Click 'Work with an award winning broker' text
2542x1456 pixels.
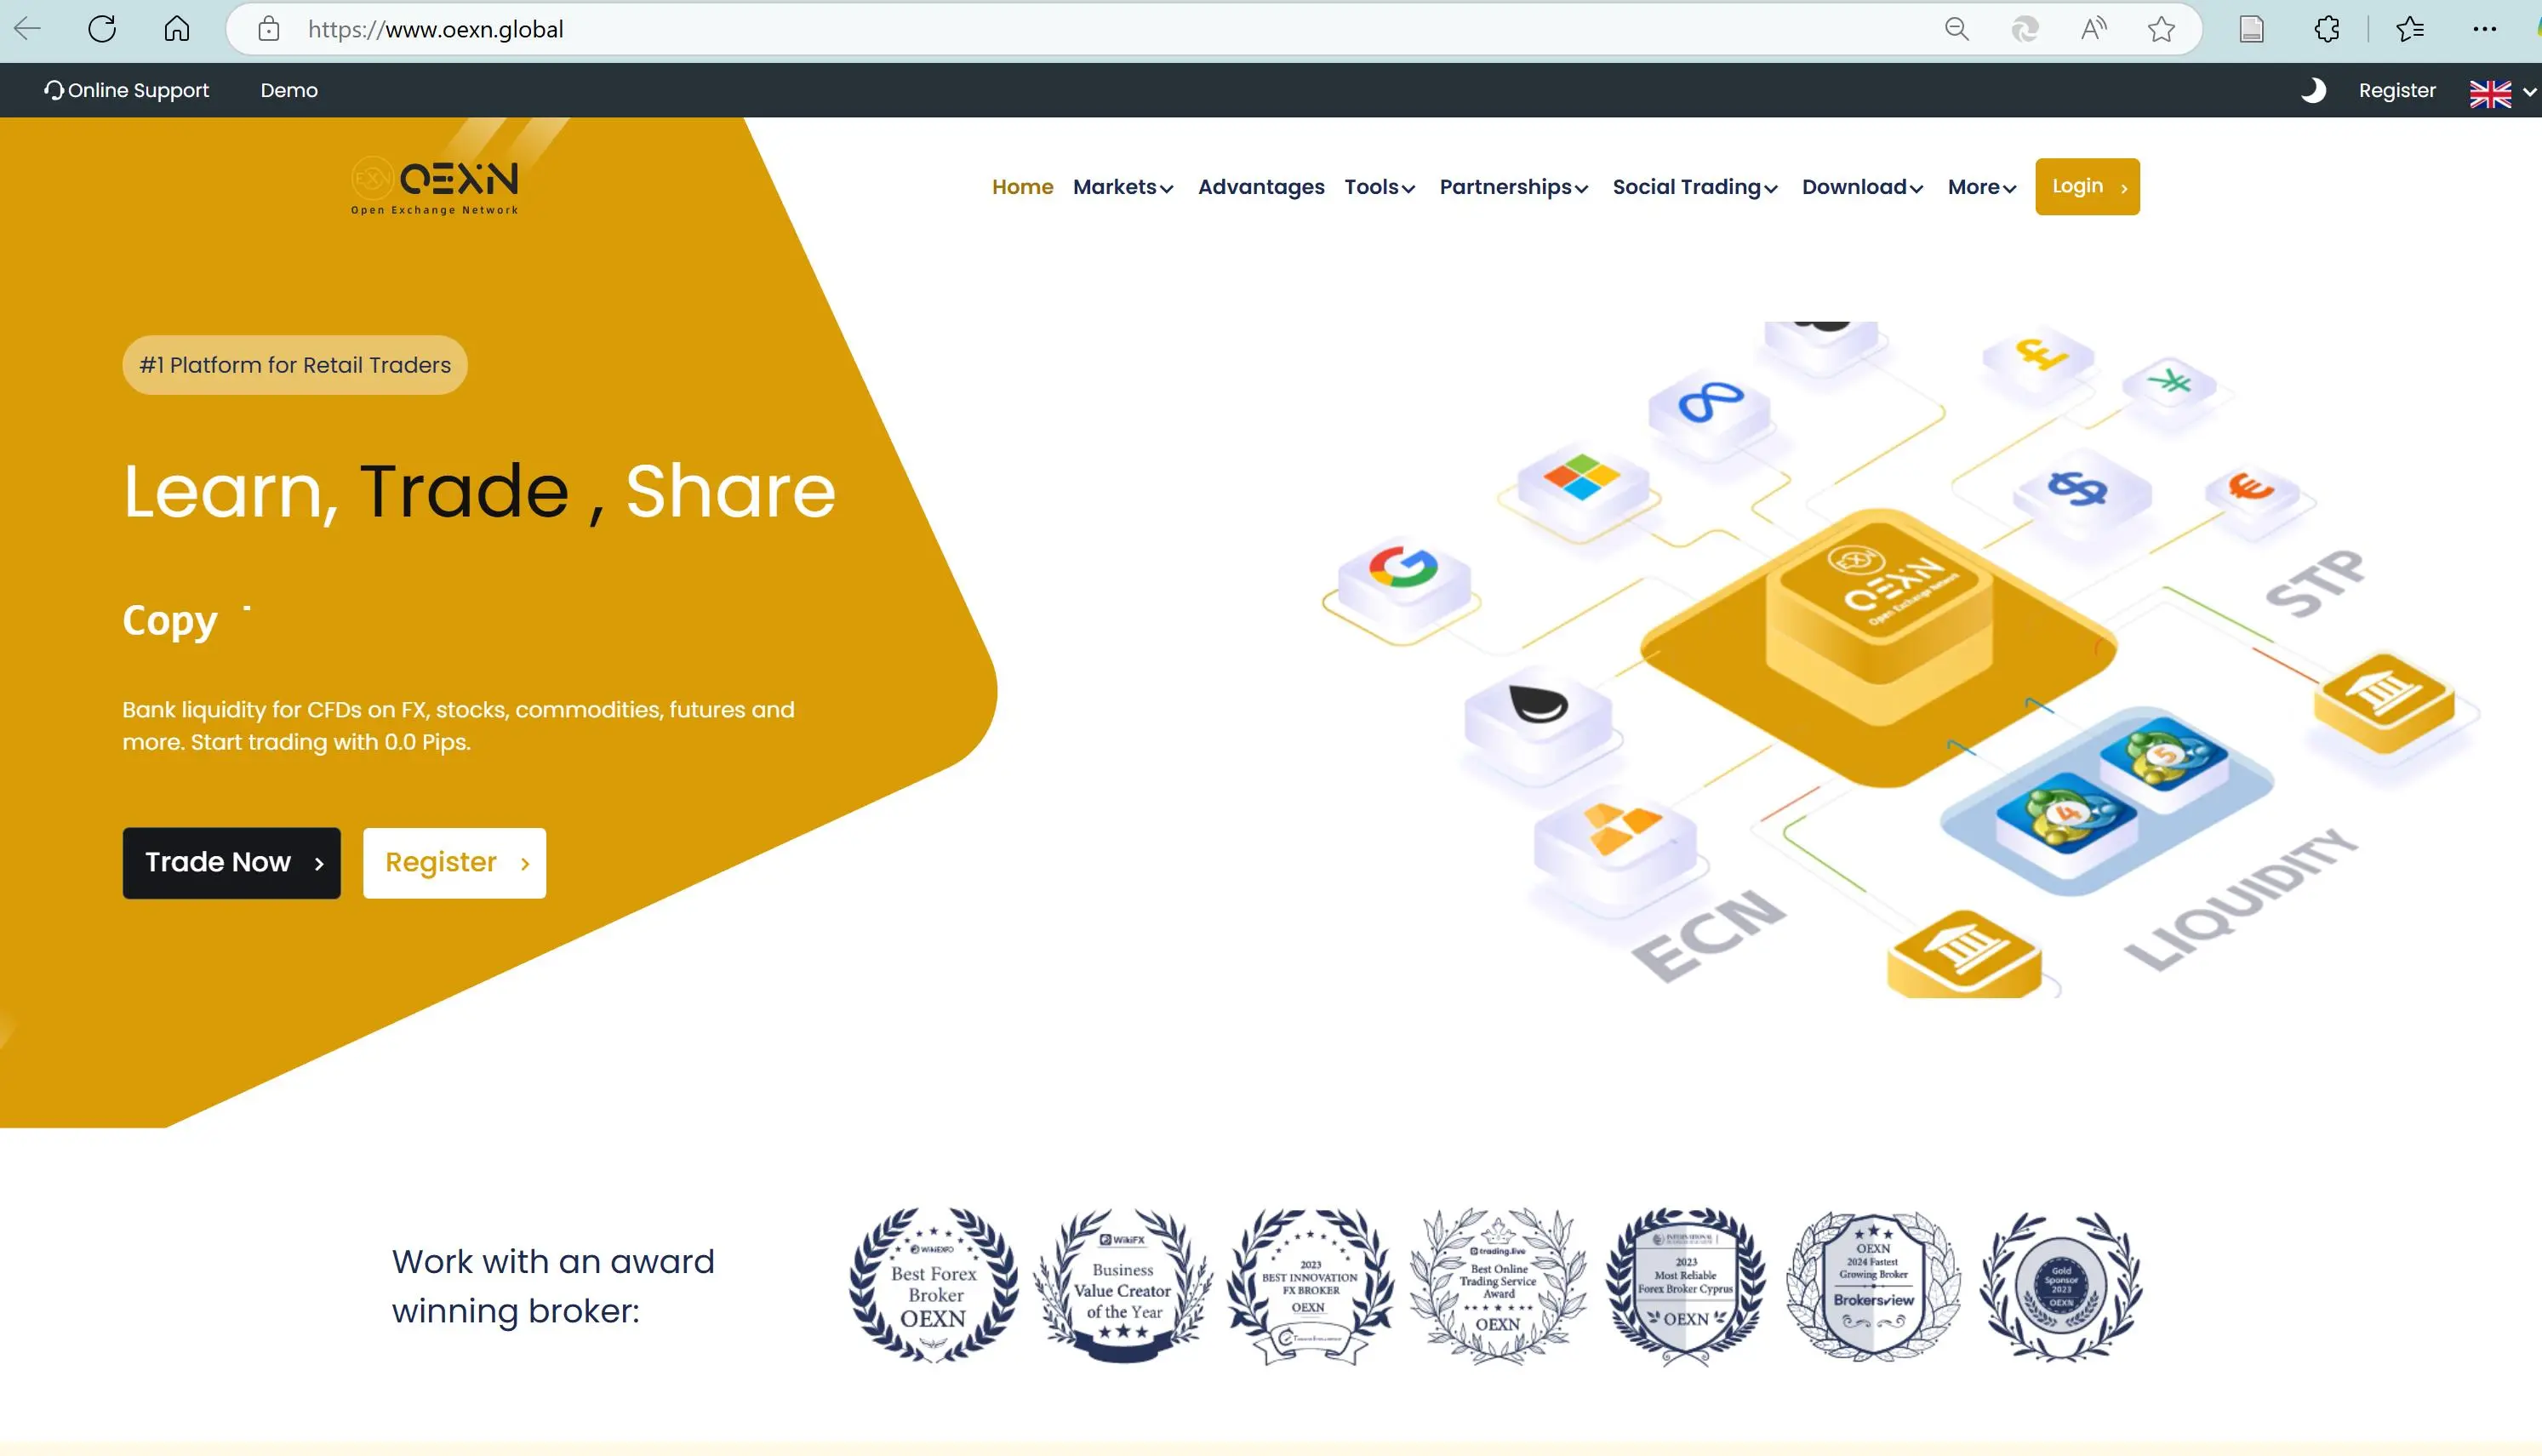coord(553,1286)
